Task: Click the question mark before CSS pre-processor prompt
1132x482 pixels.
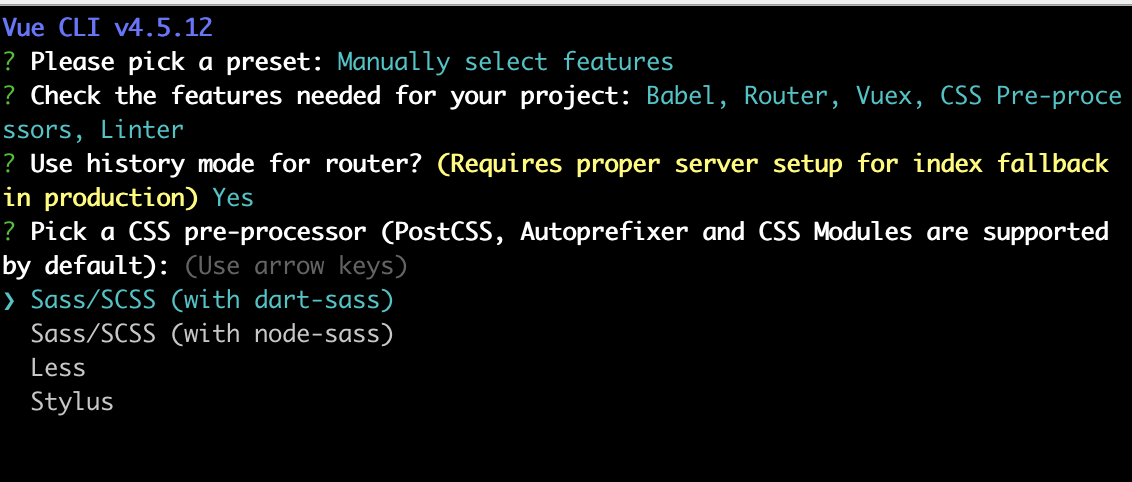Action: click(x=9, y=232)
